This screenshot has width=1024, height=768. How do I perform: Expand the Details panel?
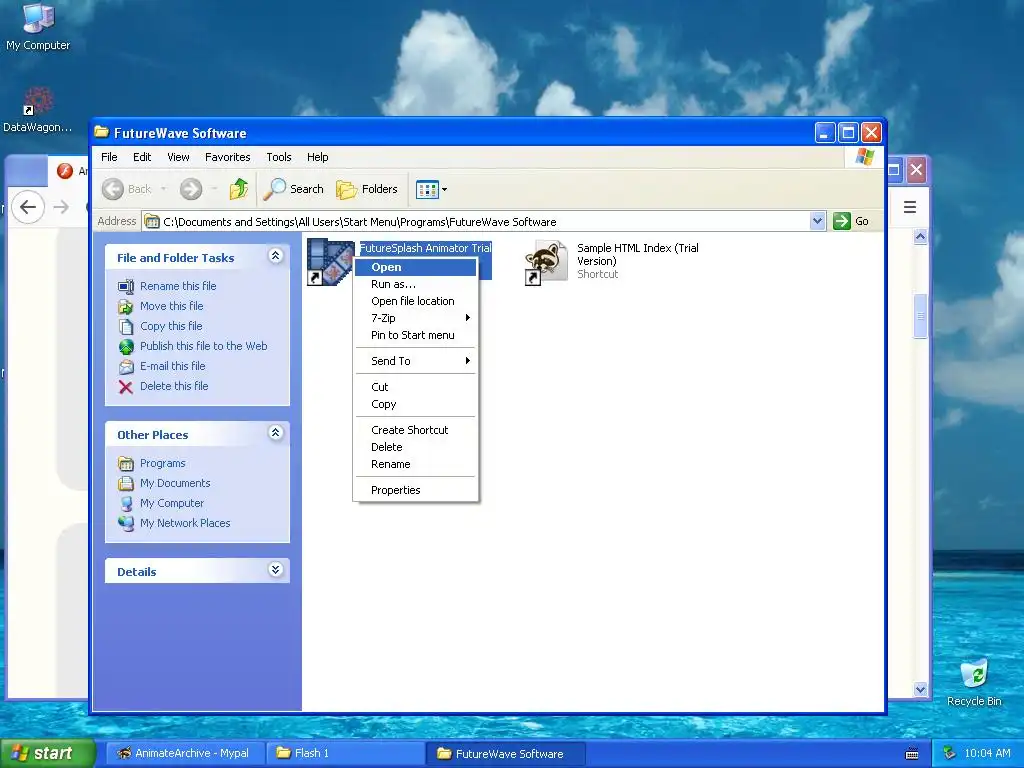click(x=276, y=569)
